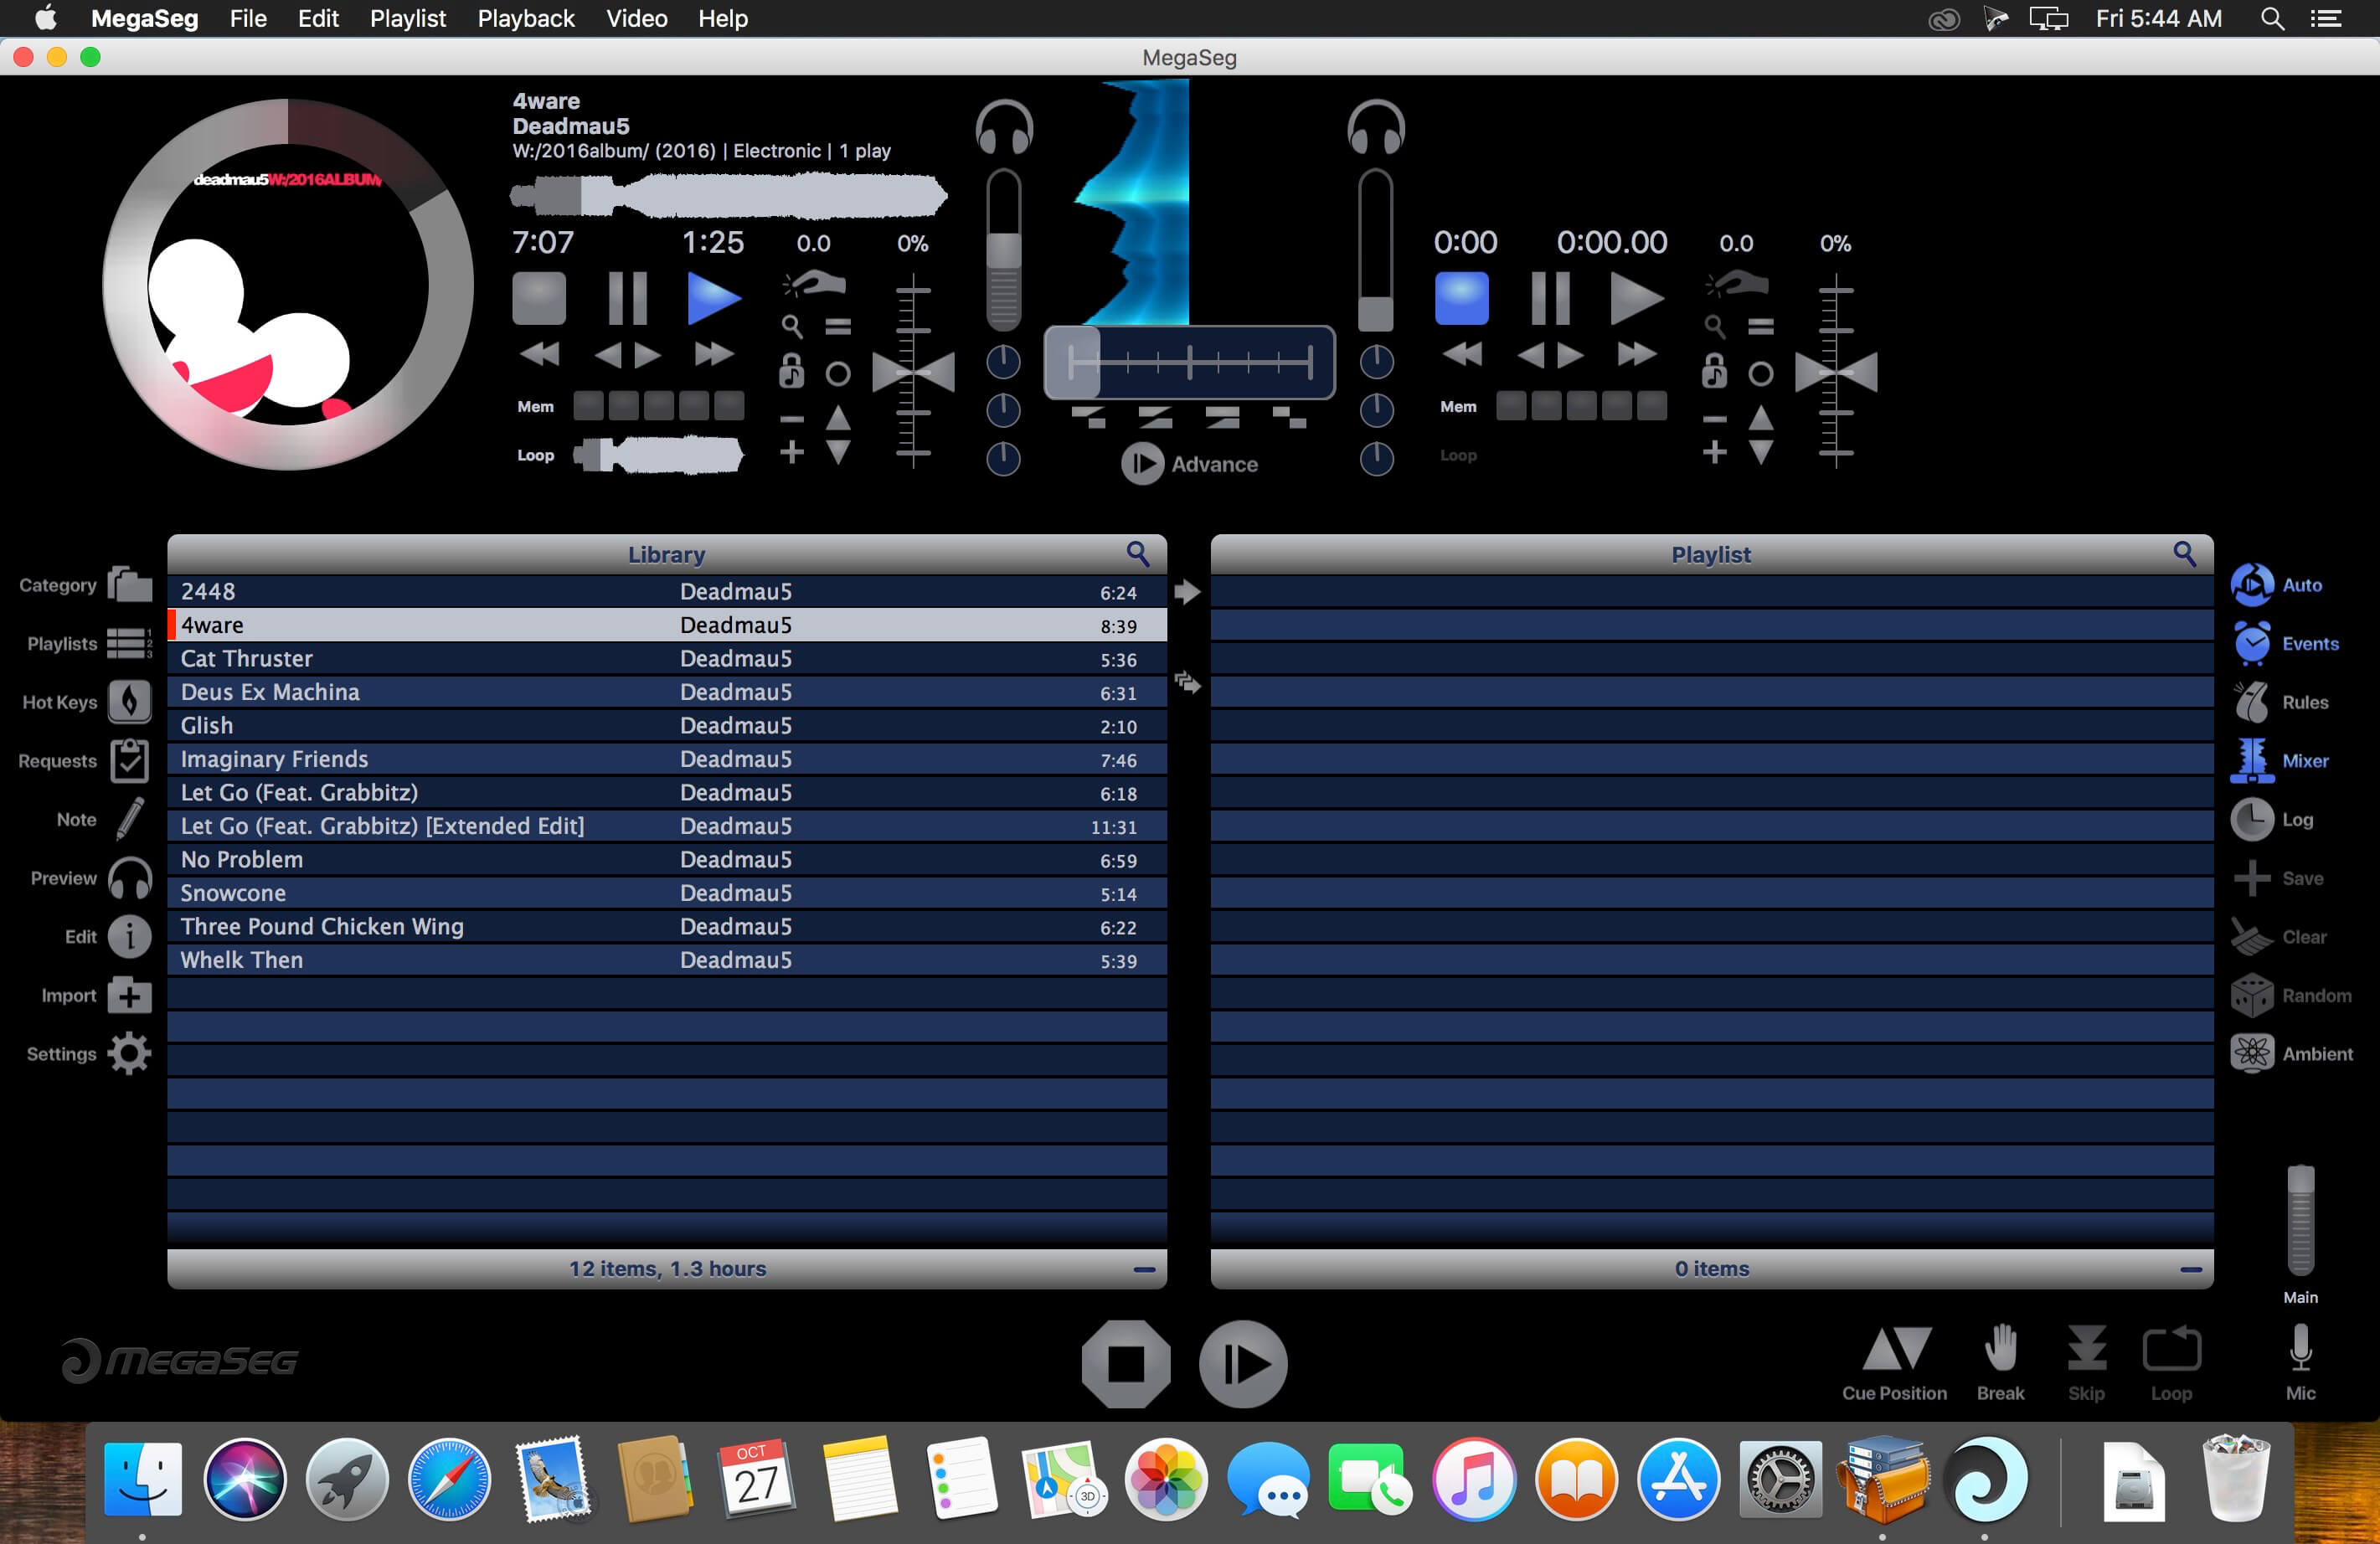Open the Hot Keys panel icon
Viewport: 2380px width, 1544px height.
[x=130, y=701]
